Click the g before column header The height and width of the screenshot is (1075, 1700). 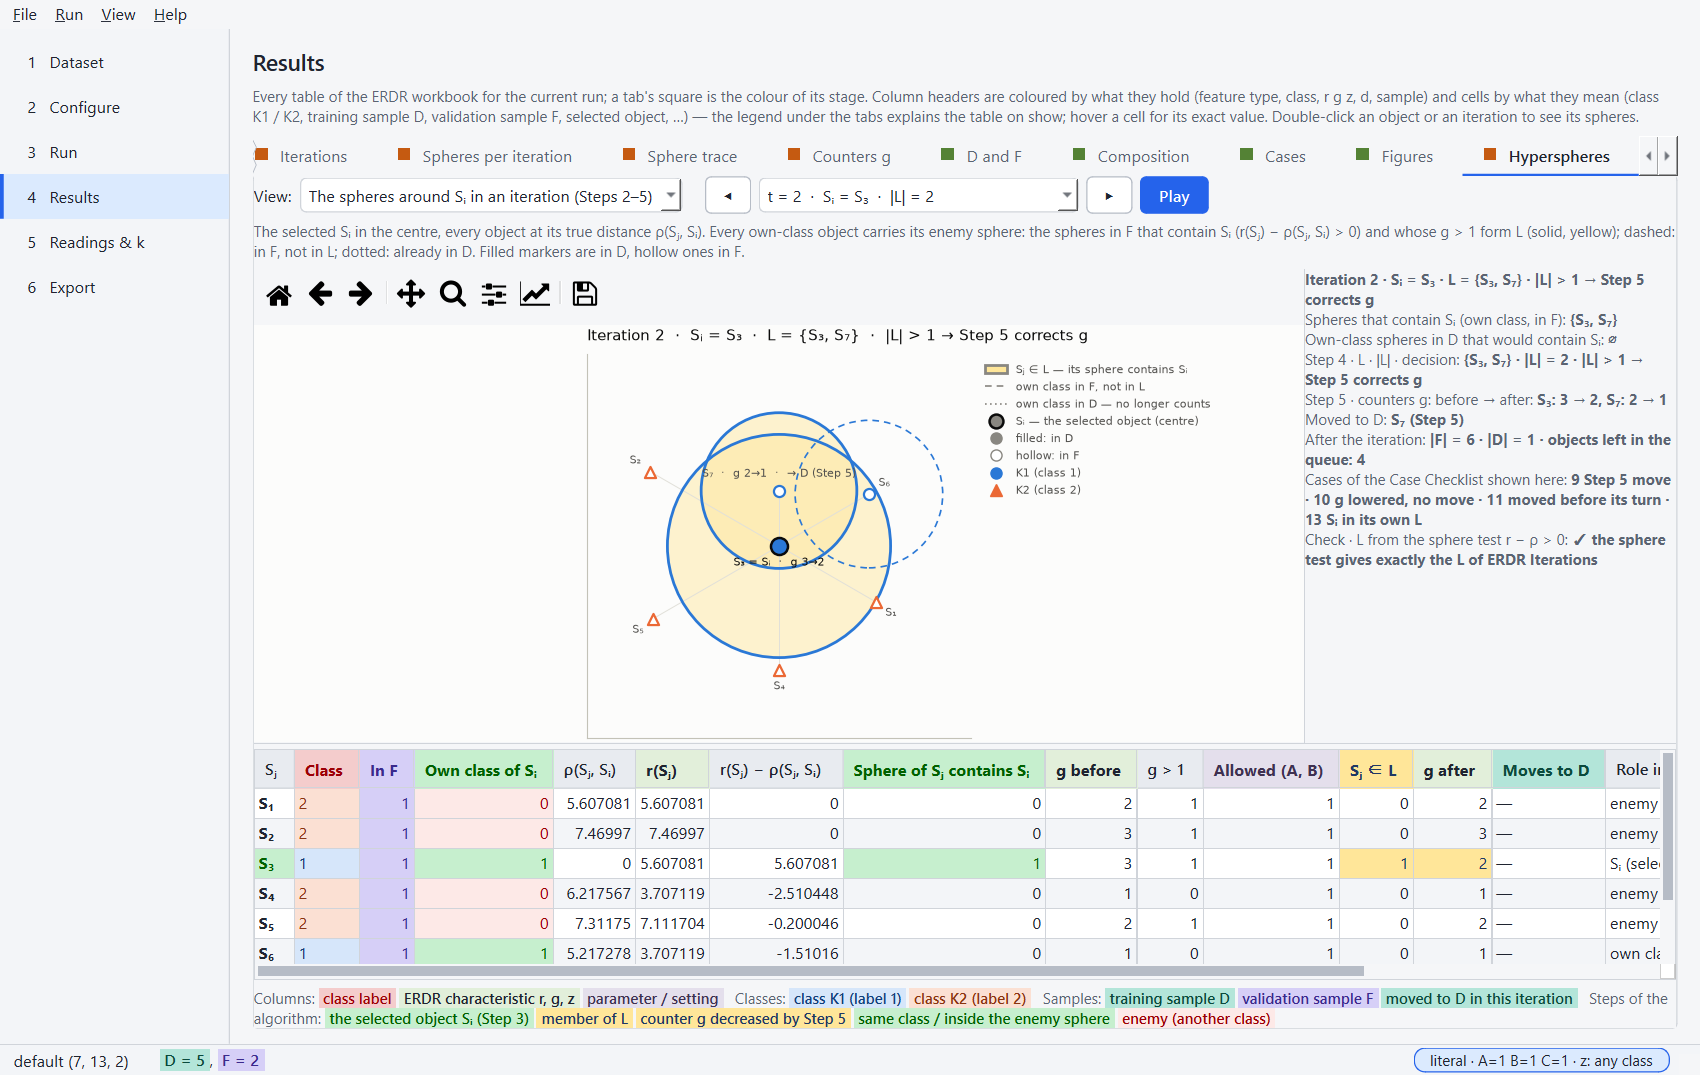tap(1090, 770)
